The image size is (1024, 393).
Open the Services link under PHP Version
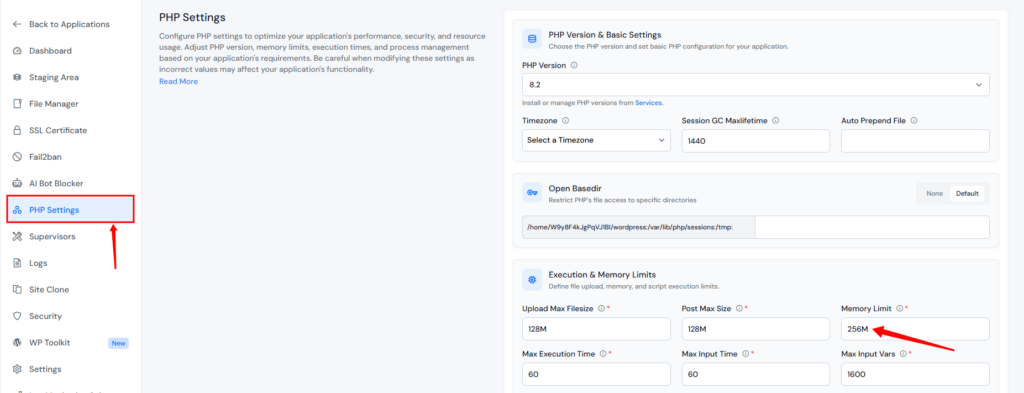pos(649,102)
